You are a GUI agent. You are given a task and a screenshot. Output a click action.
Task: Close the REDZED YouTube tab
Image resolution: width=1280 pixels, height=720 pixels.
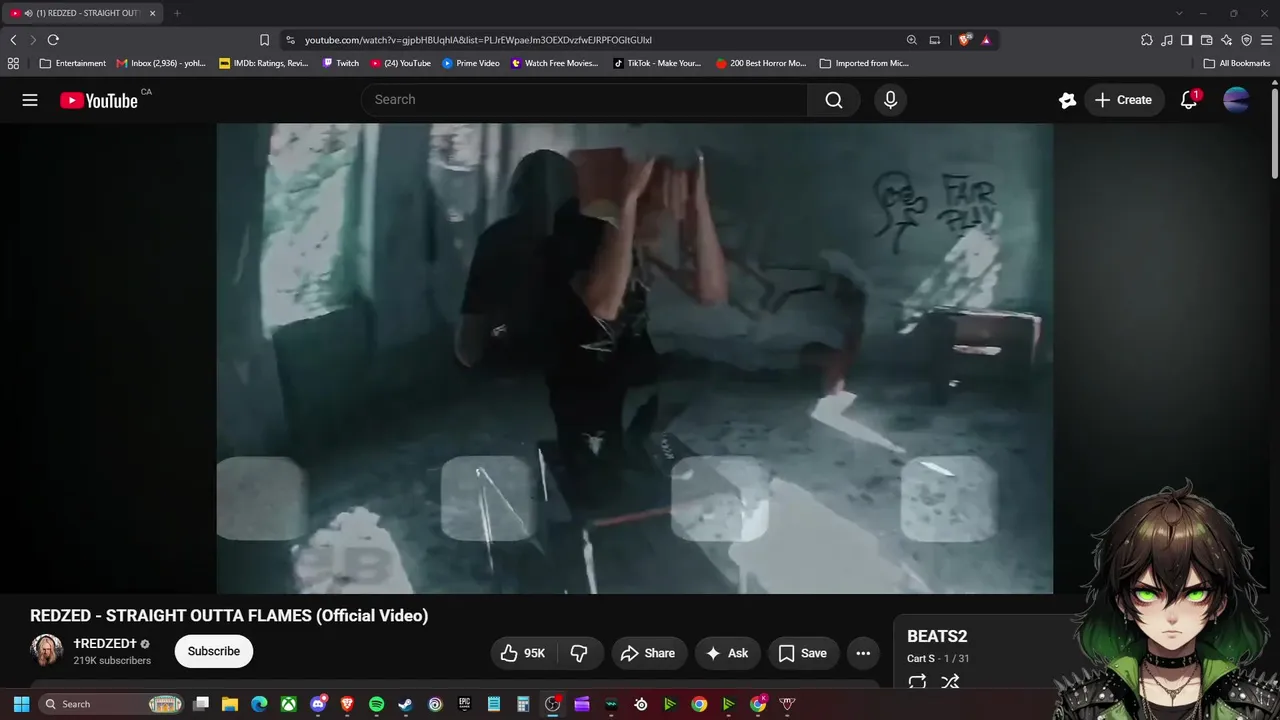click(153, 13)
